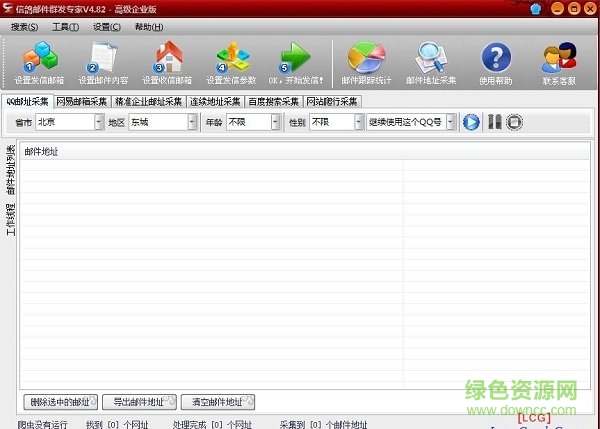Open 设置发信参数 step 4 icon

click(232, 57)
